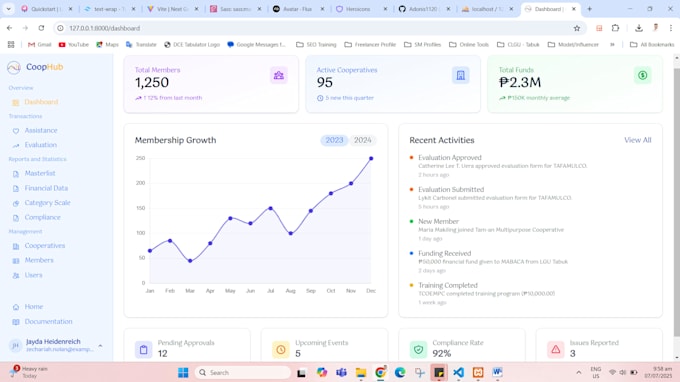Open the YouTube bookmark
The image size is (680, 382).
(73, 44)
